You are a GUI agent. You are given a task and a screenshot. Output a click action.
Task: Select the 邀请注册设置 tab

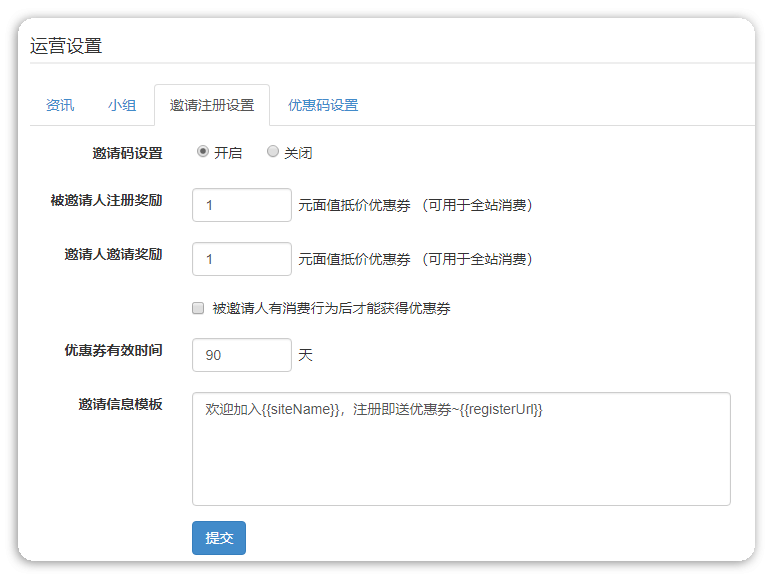pos(212,105)
